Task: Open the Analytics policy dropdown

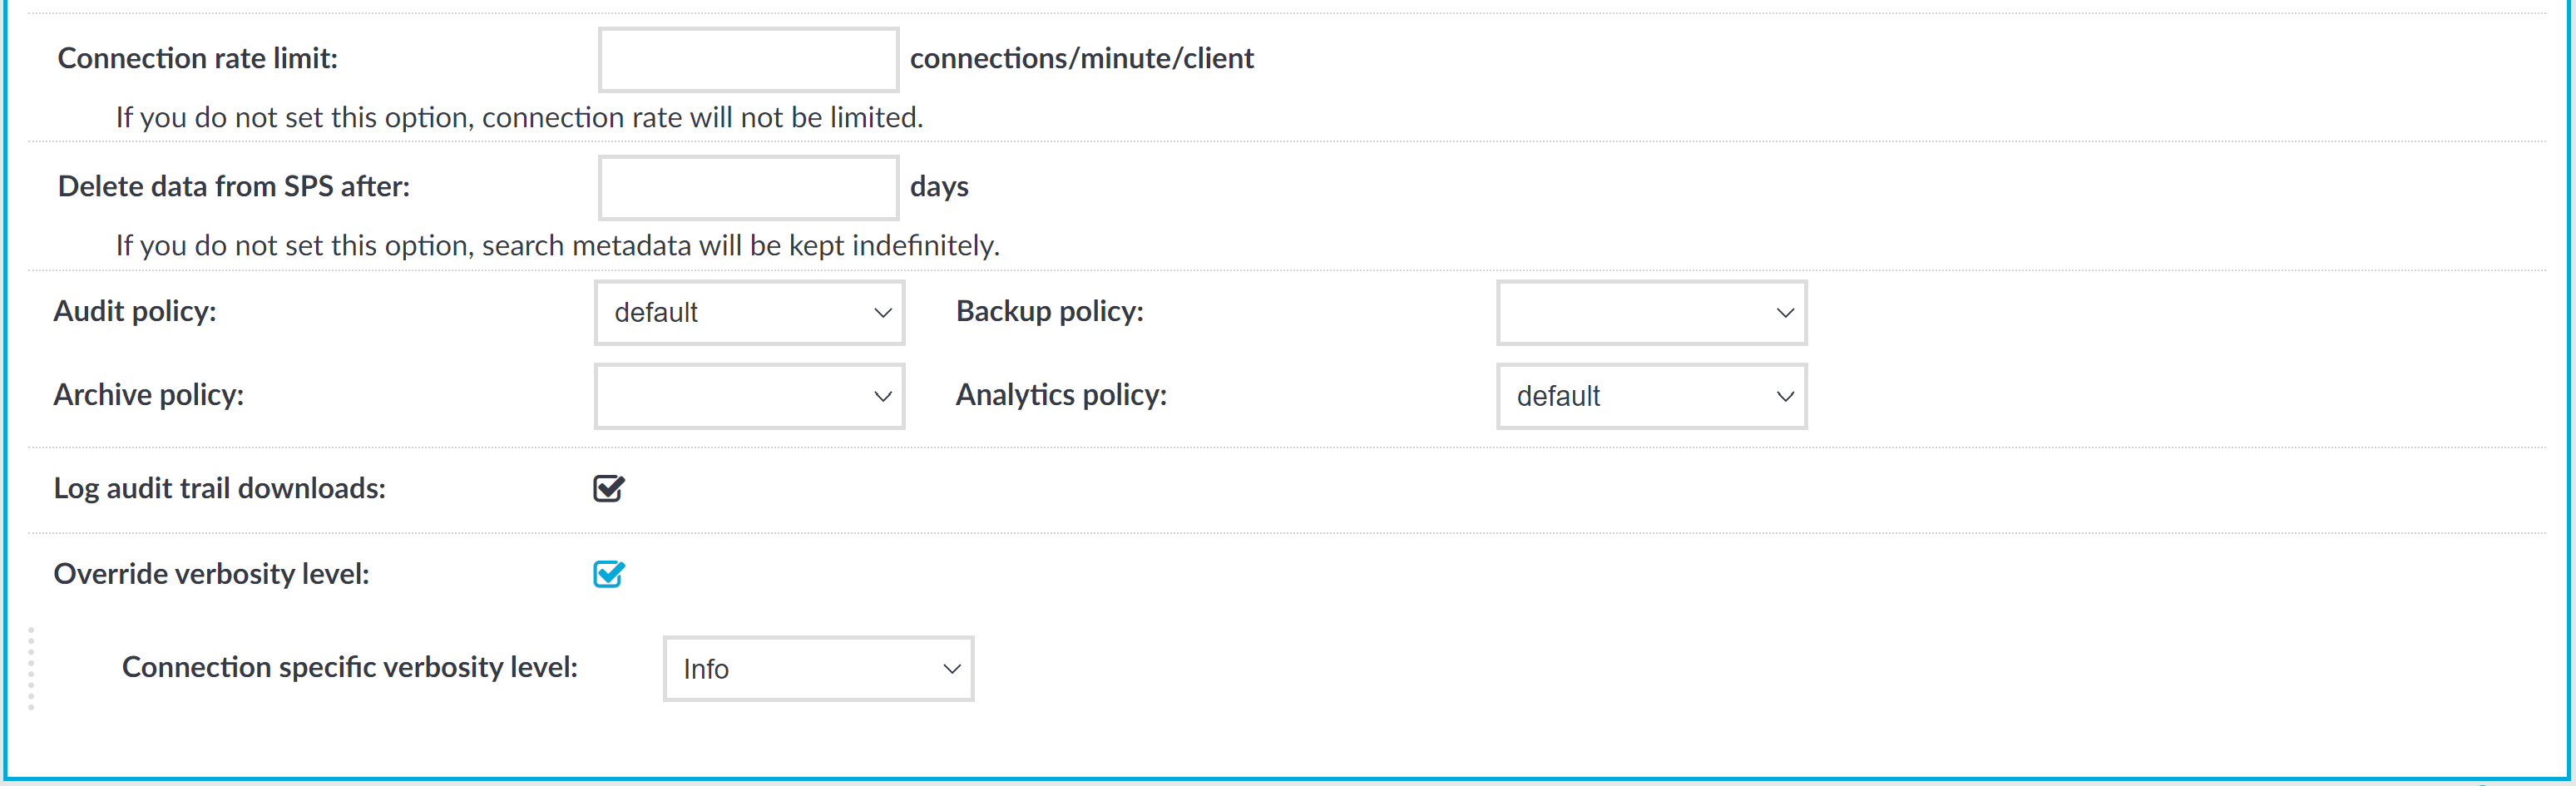Action: 1651,396
